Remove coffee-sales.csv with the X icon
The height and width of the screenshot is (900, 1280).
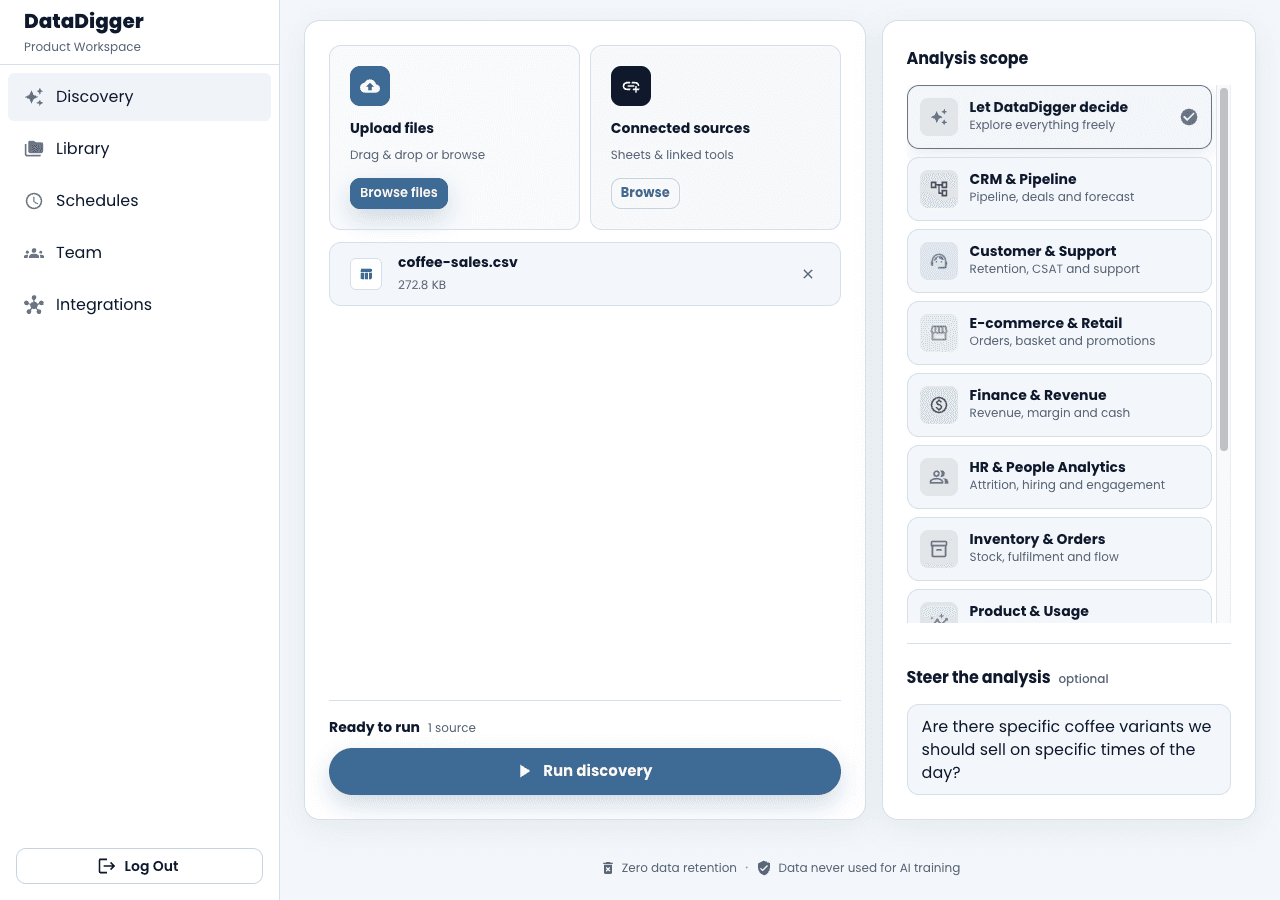[x=808, y=274]
